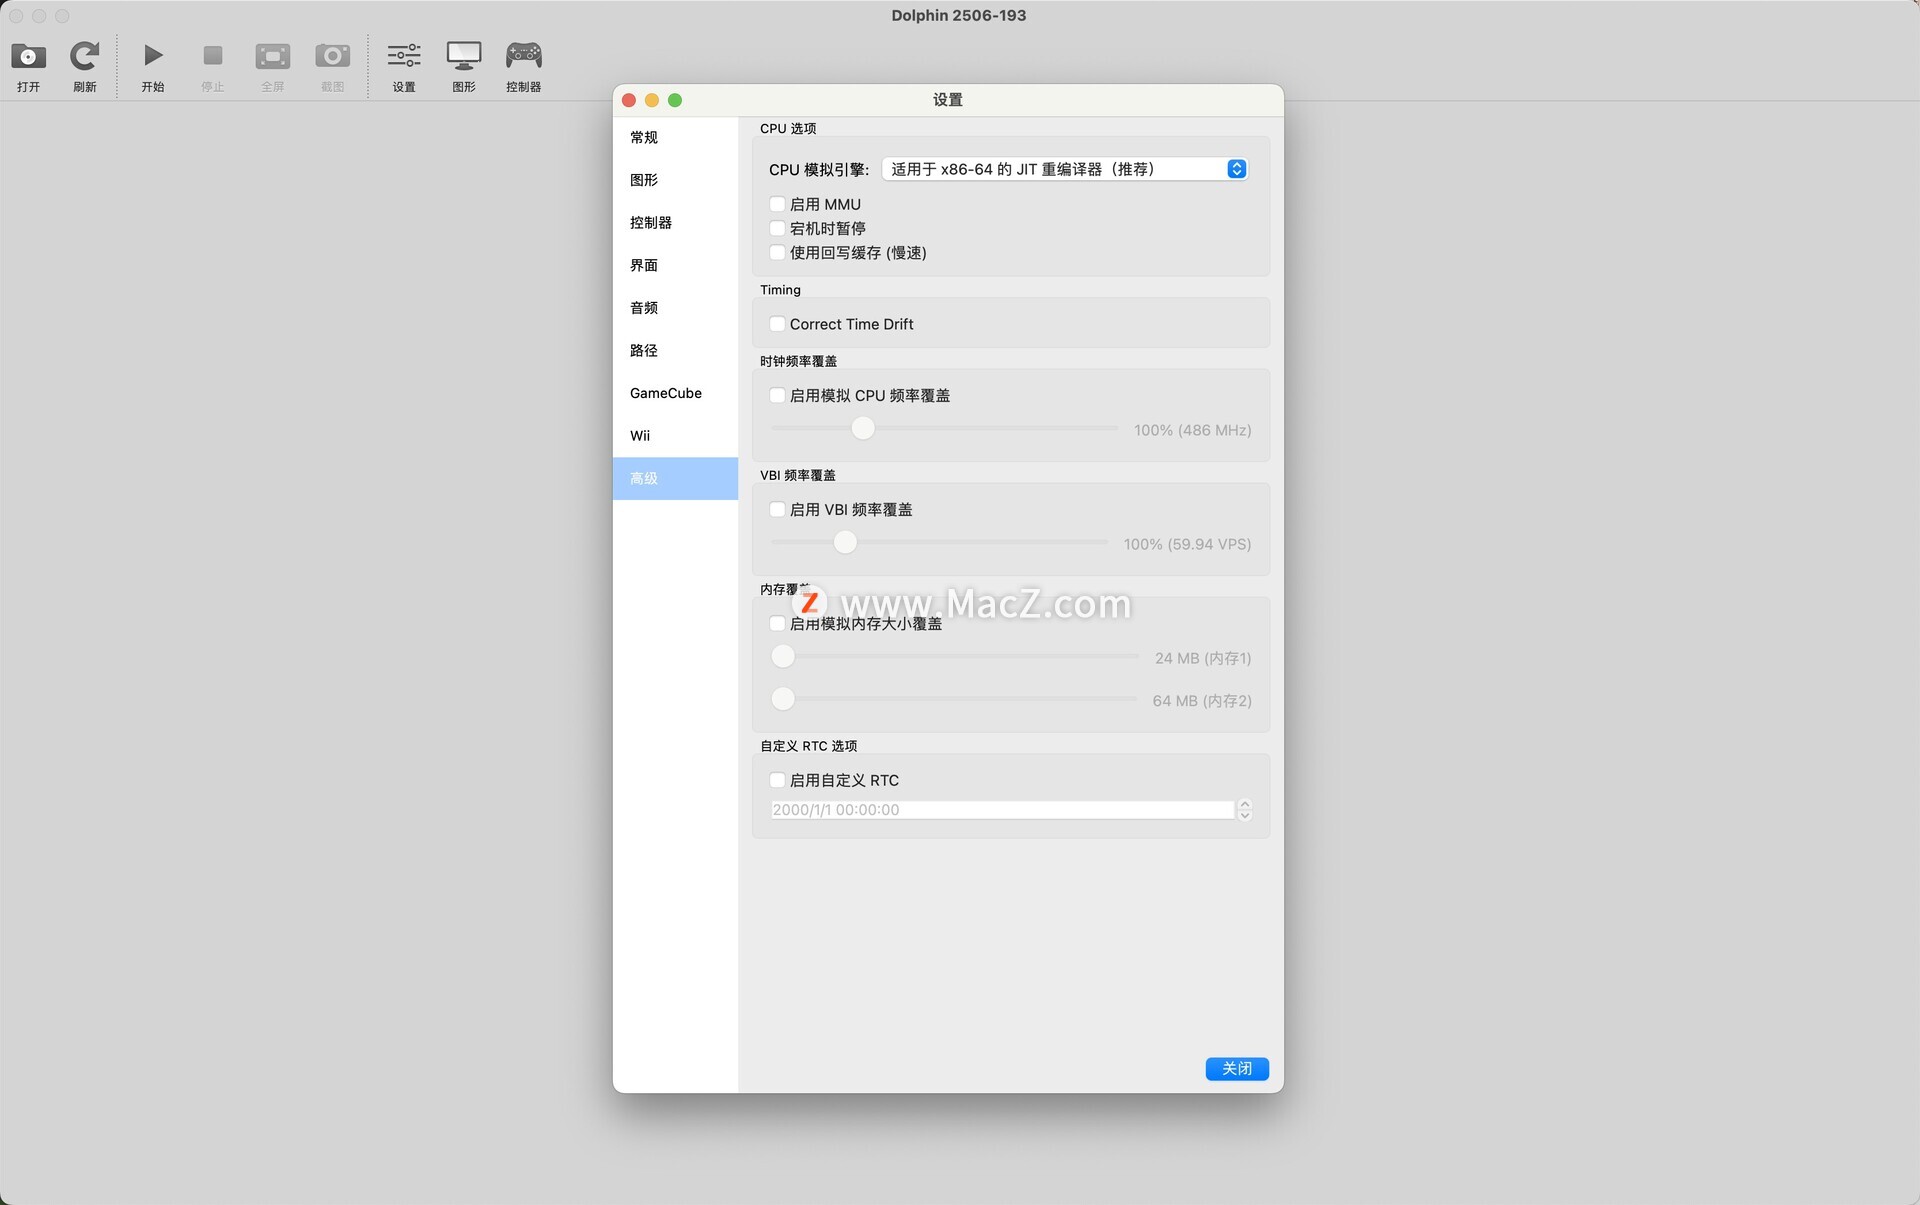Open the Wii settings tab
This screenshot has height=1205, width=1920.
click(675, 436)
